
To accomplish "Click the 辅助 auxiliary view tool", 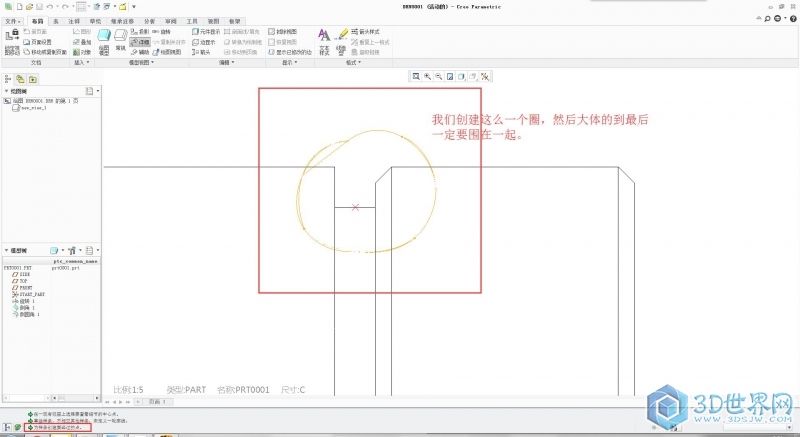I will pos(140,52).
